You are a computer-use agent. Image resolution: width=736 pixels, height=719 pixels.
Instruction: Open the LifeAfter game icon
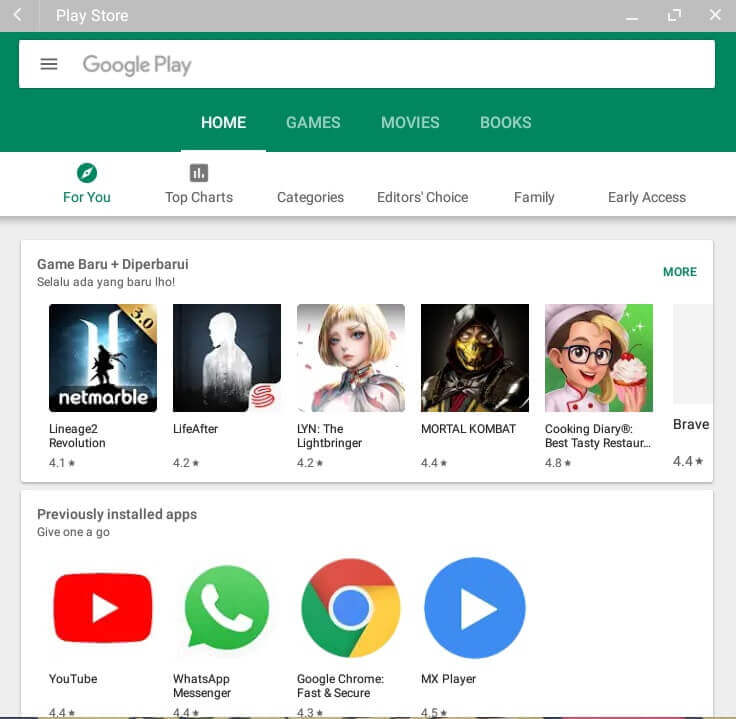227,358
